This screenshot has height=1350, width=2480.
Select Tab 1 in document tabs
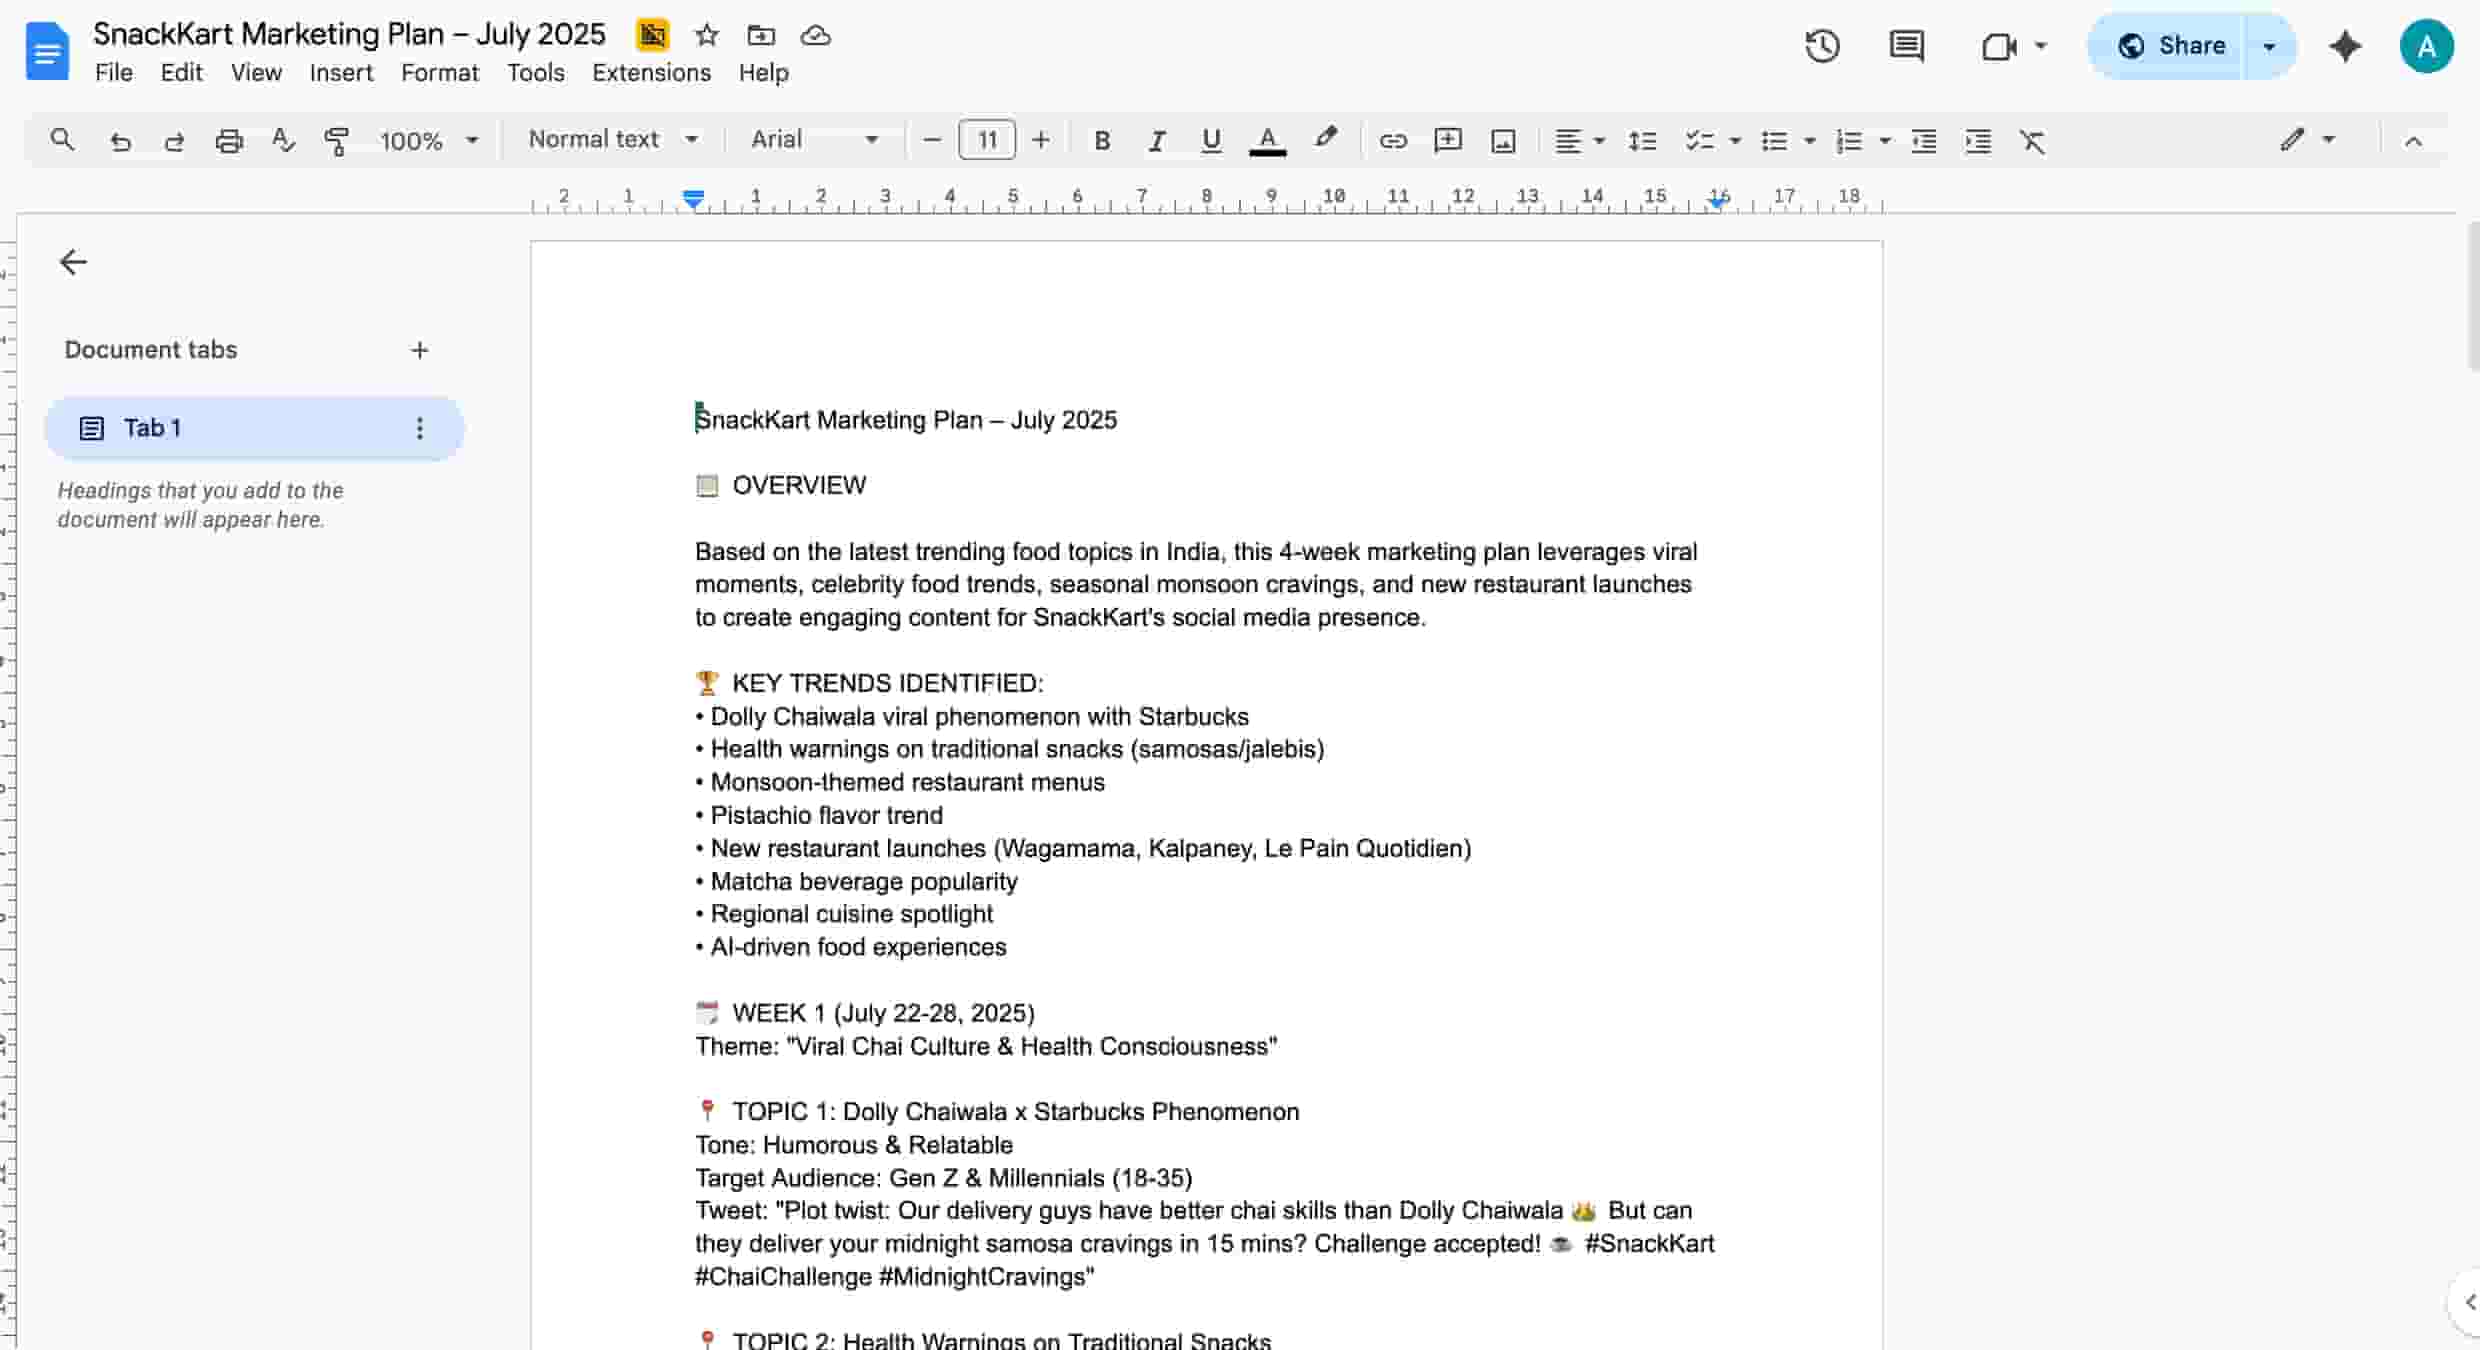254,428
